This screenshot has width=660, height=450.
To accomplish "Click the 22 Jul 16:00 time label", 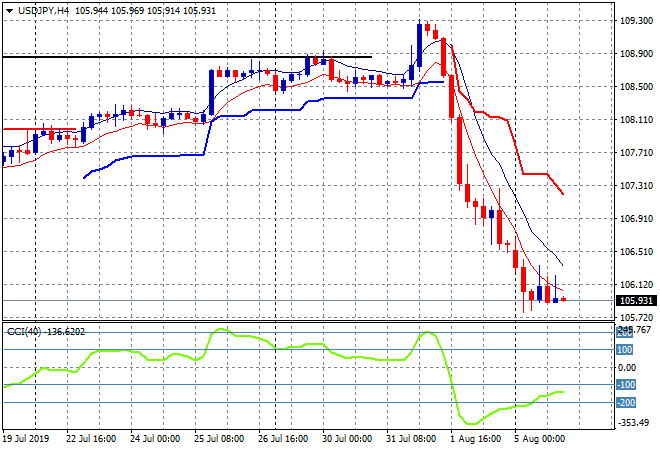I will click(x=91, y=439).
